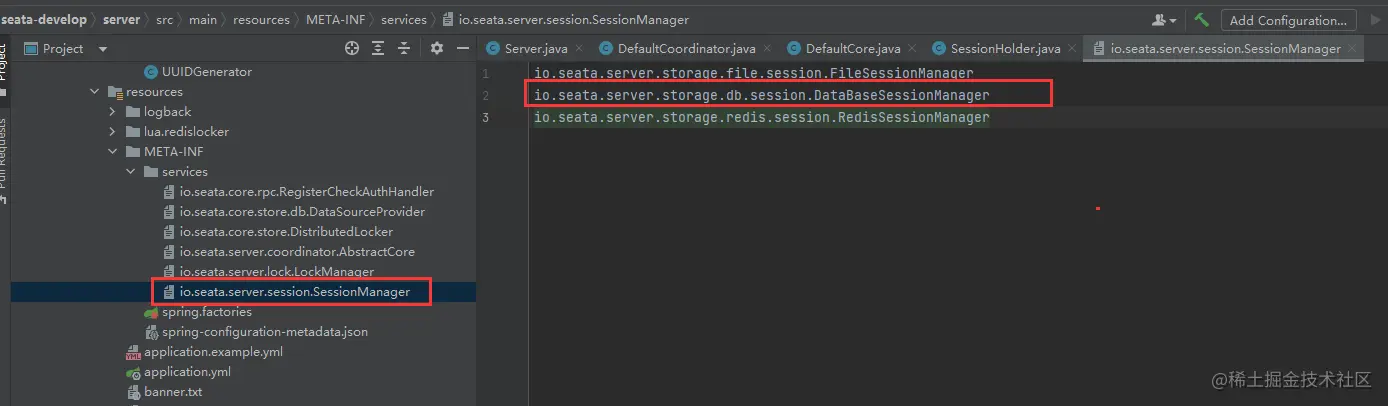Close the DefaultCore.java tab
This screenshot has height=406, width=1388.
[x=914, y=48]
